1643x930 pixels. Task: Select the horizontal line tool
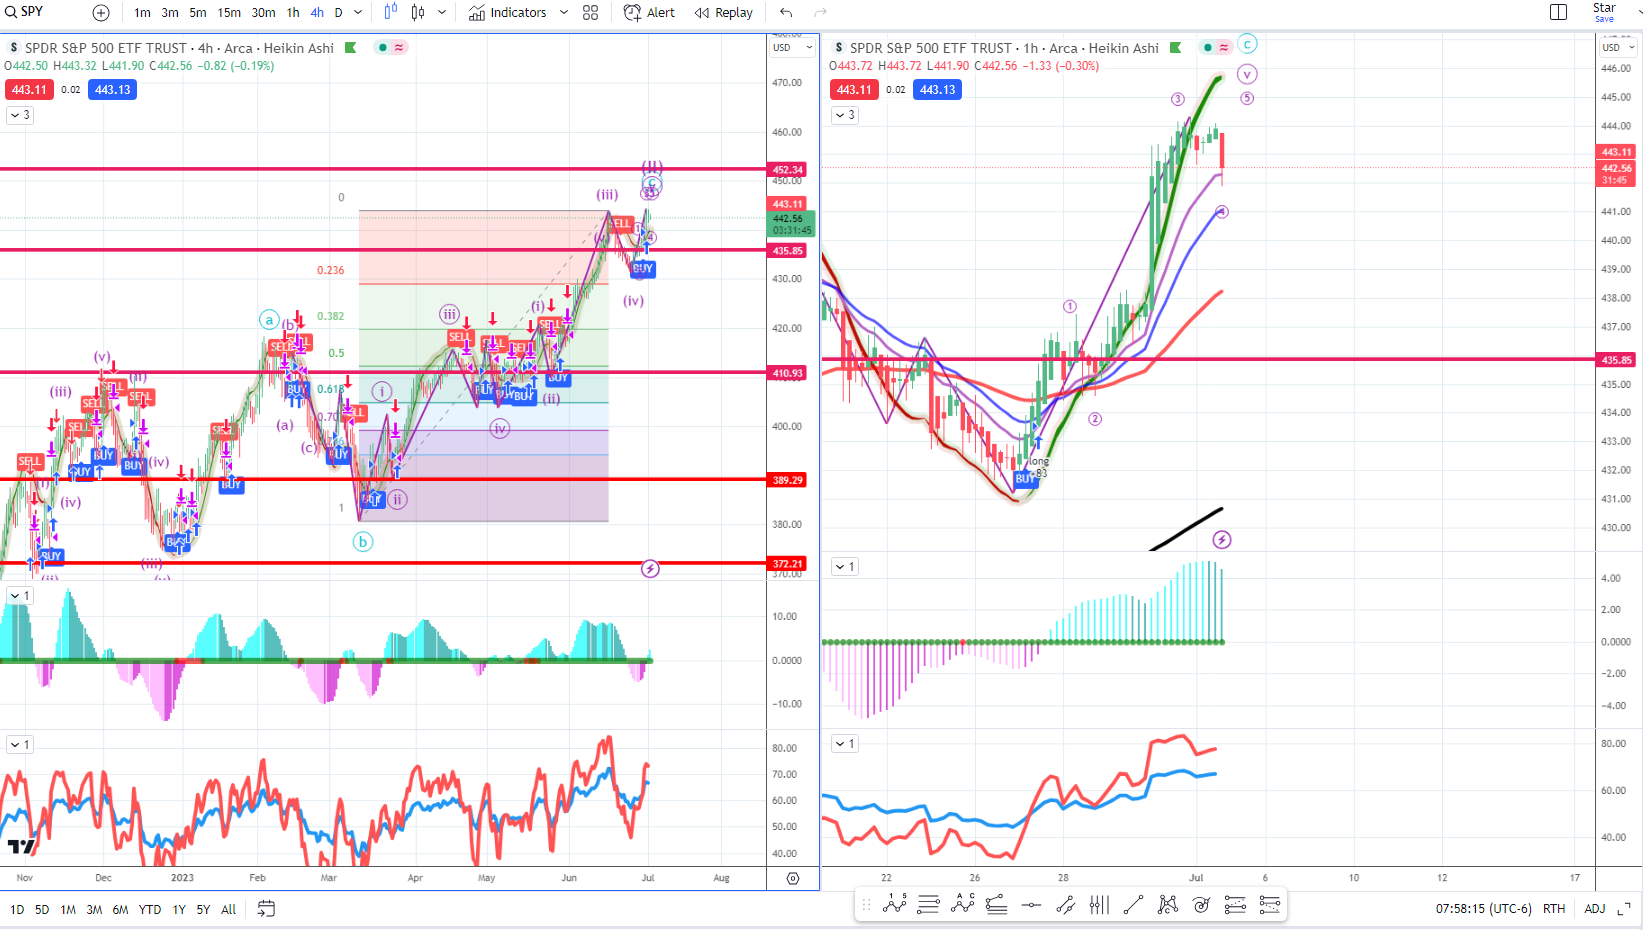1031,905
